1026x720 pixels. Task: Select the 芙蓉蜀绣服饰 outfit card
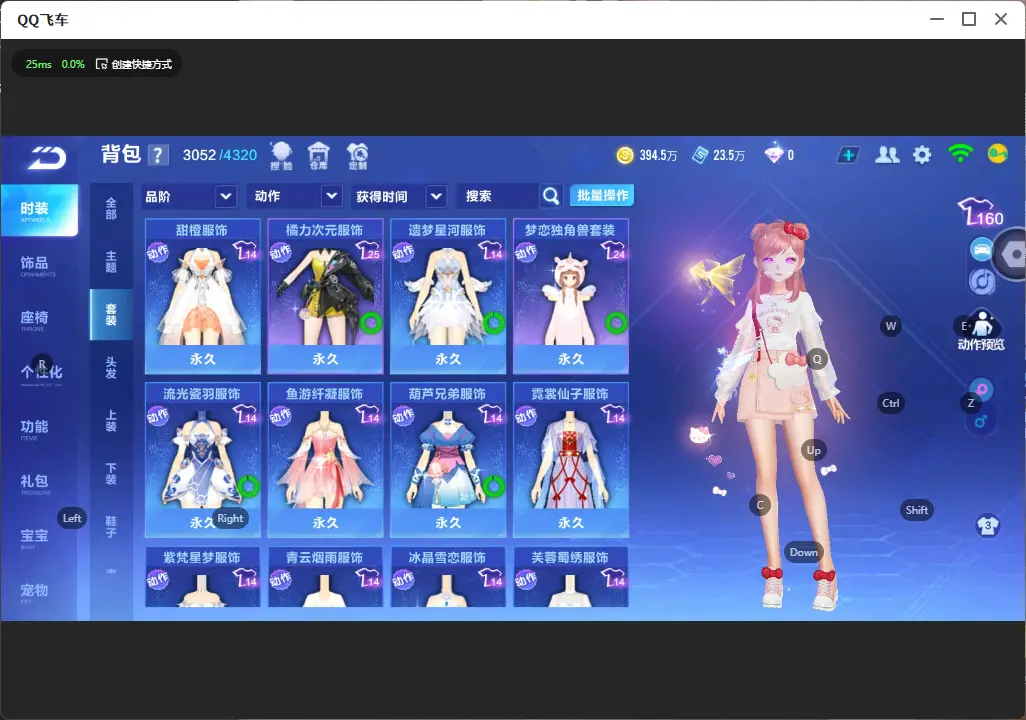[571, 577]
